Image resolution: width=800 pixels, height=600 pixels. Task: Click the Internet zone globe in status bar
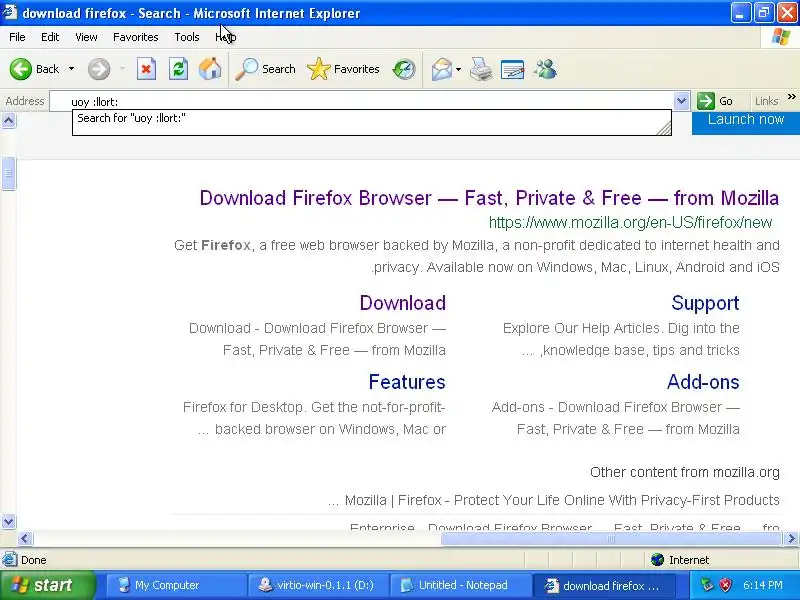[x=657, y=560]
